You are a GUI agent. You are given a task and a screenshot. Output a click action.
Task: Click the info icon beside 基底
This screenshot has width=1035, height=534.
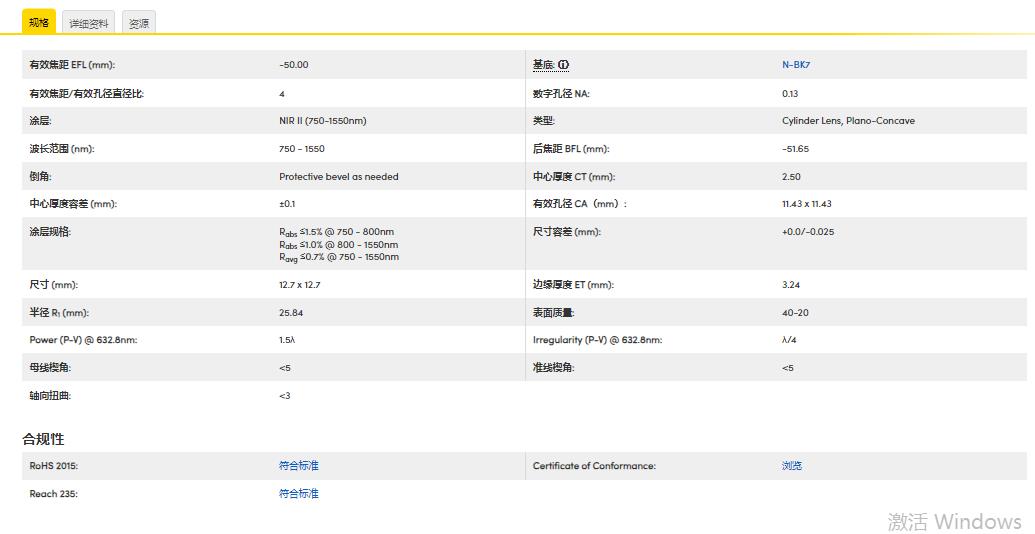pyautogui.click(x=563, y=65)
